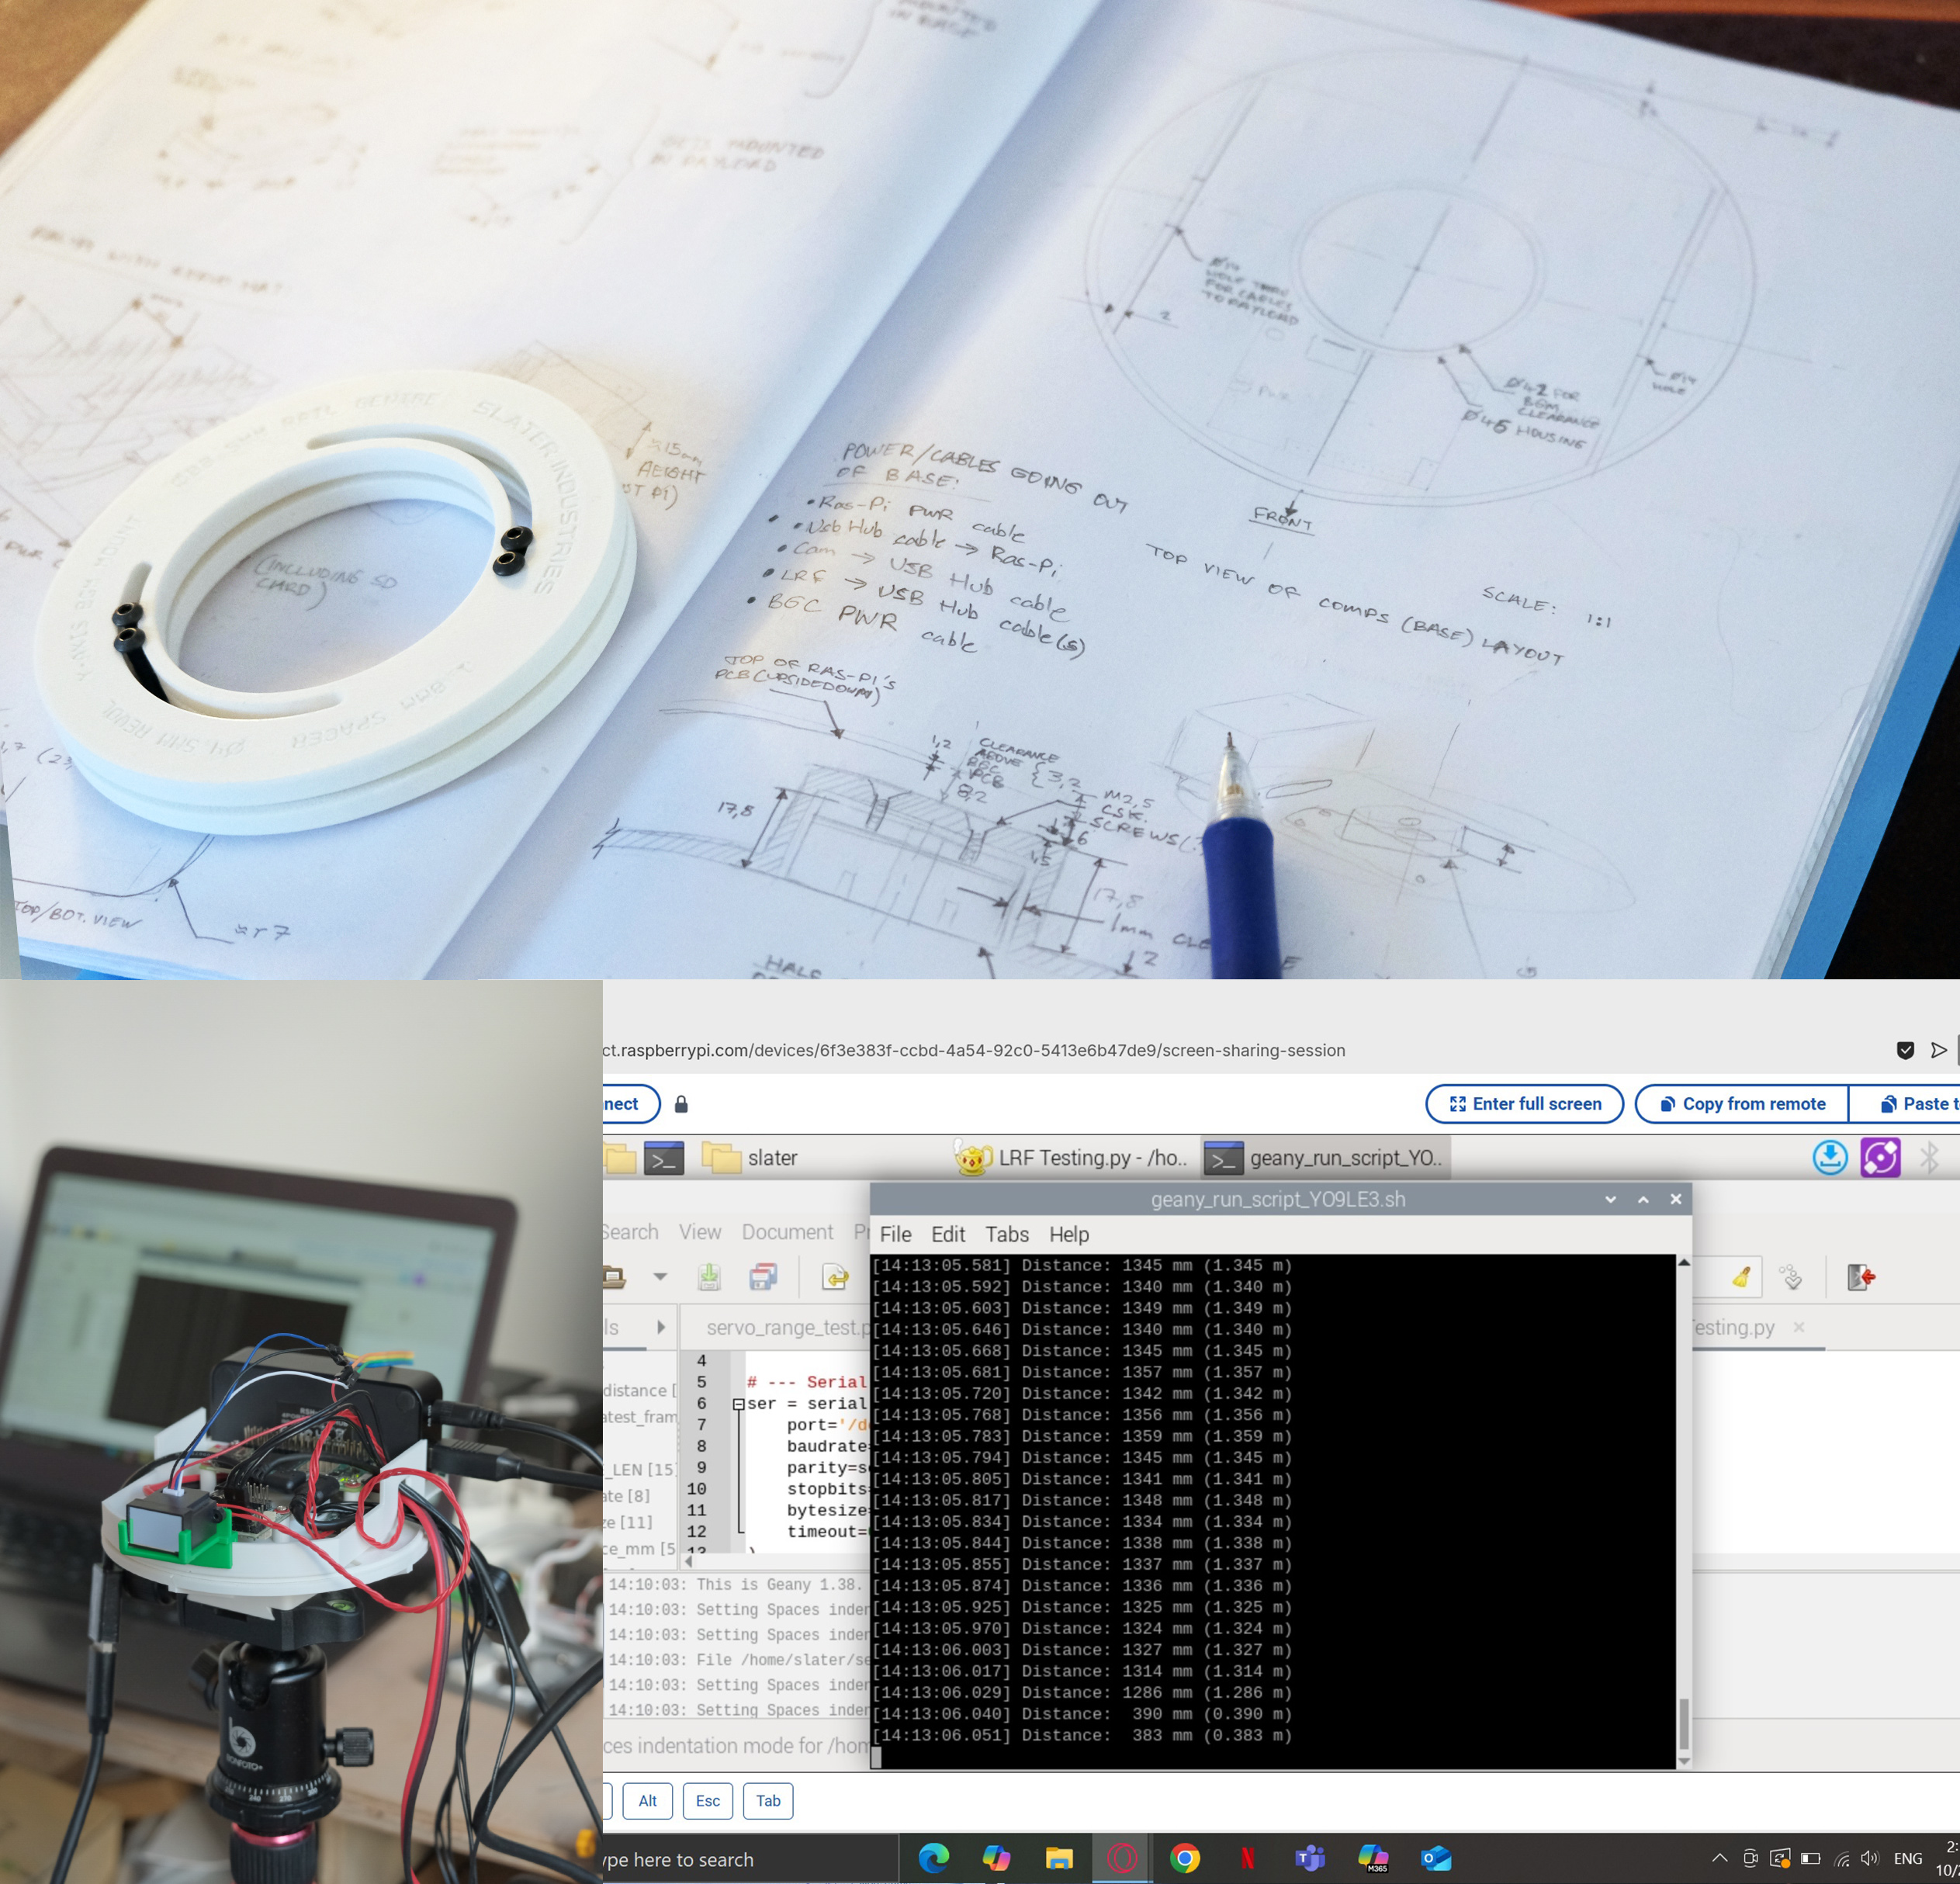Click the purple Raspberry Pi Connect icon

click(1880, 1158)
